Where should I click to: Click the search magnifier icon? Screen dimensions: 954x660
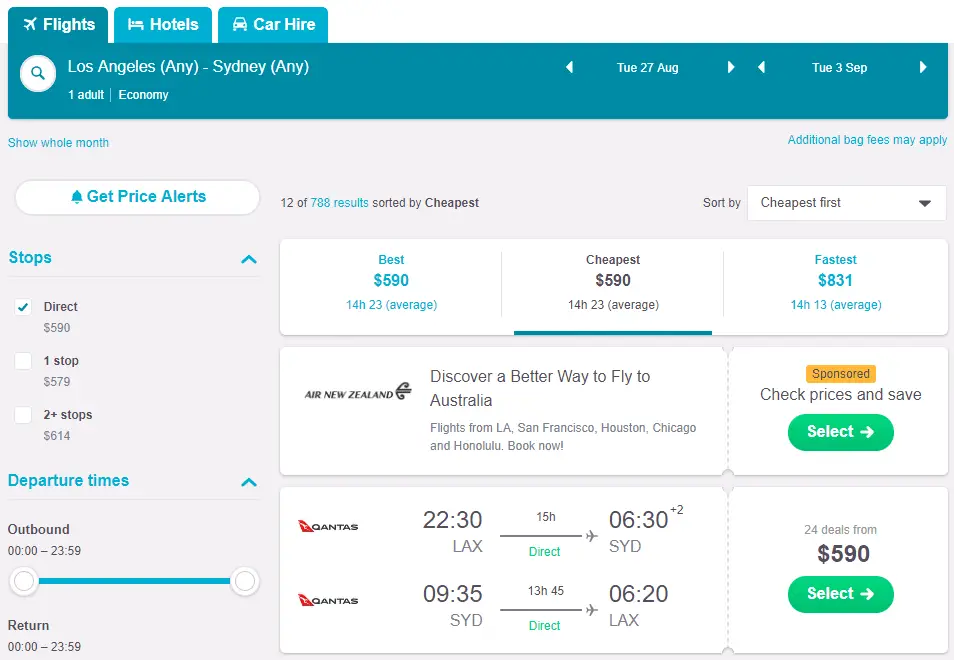click(x=38, y=73)
